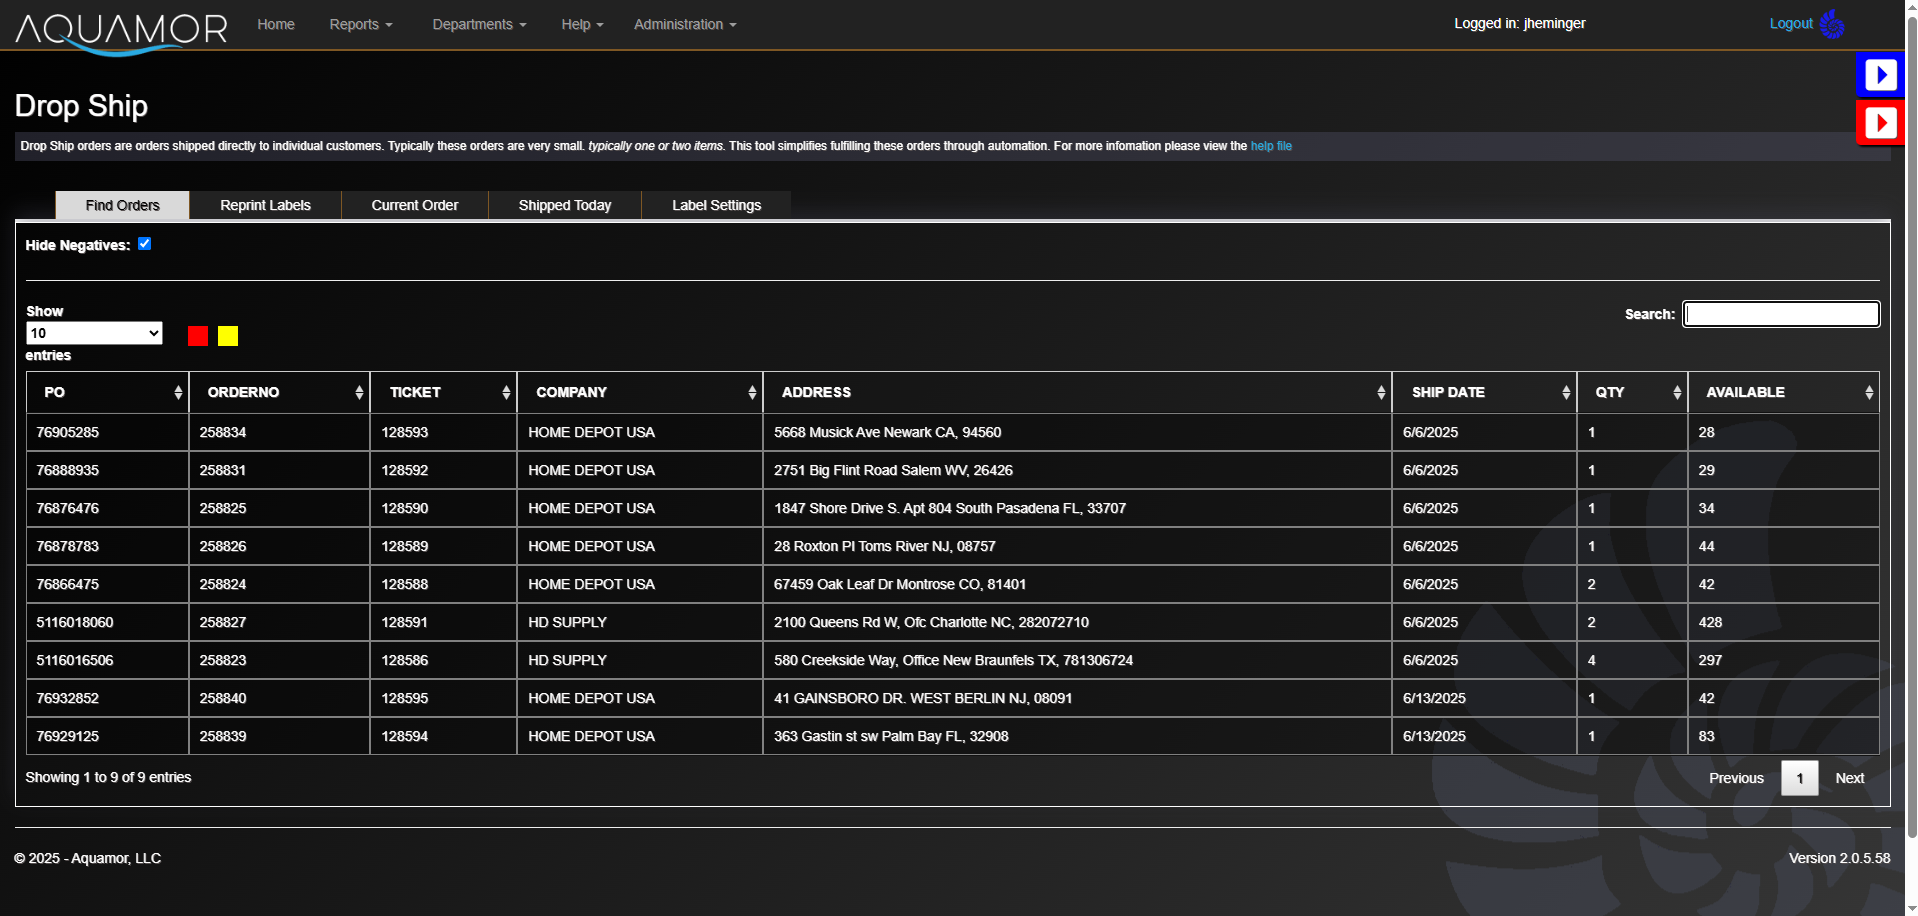This screenshot has width=1918, height=916.
Task: Click the Previous pagination button
Action: point(1736,778)
